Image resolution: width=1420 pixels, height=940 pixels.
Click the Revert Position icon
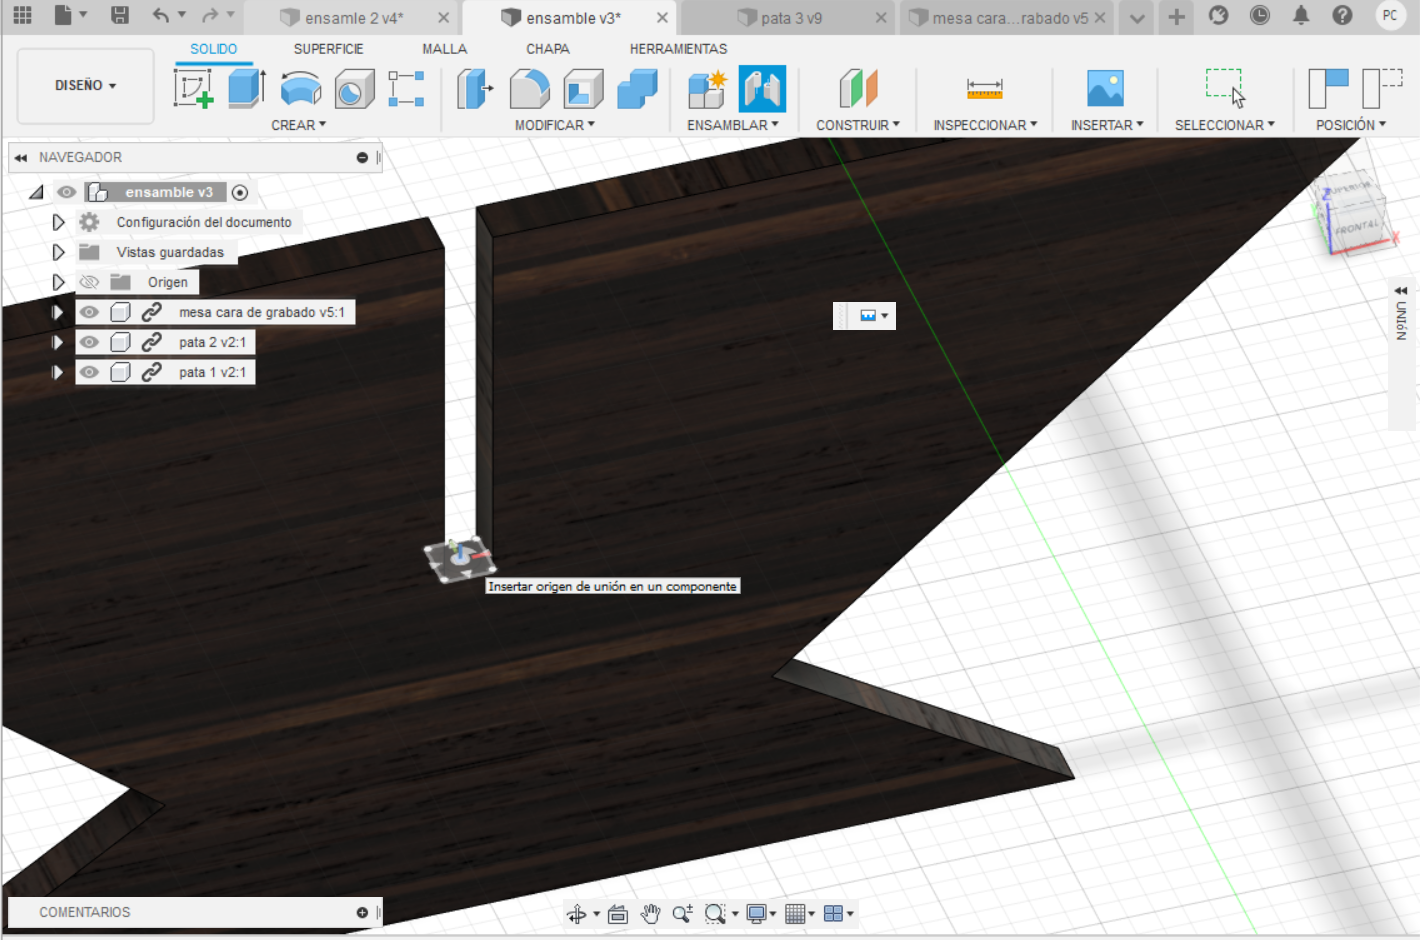[x=1382, y=89]
